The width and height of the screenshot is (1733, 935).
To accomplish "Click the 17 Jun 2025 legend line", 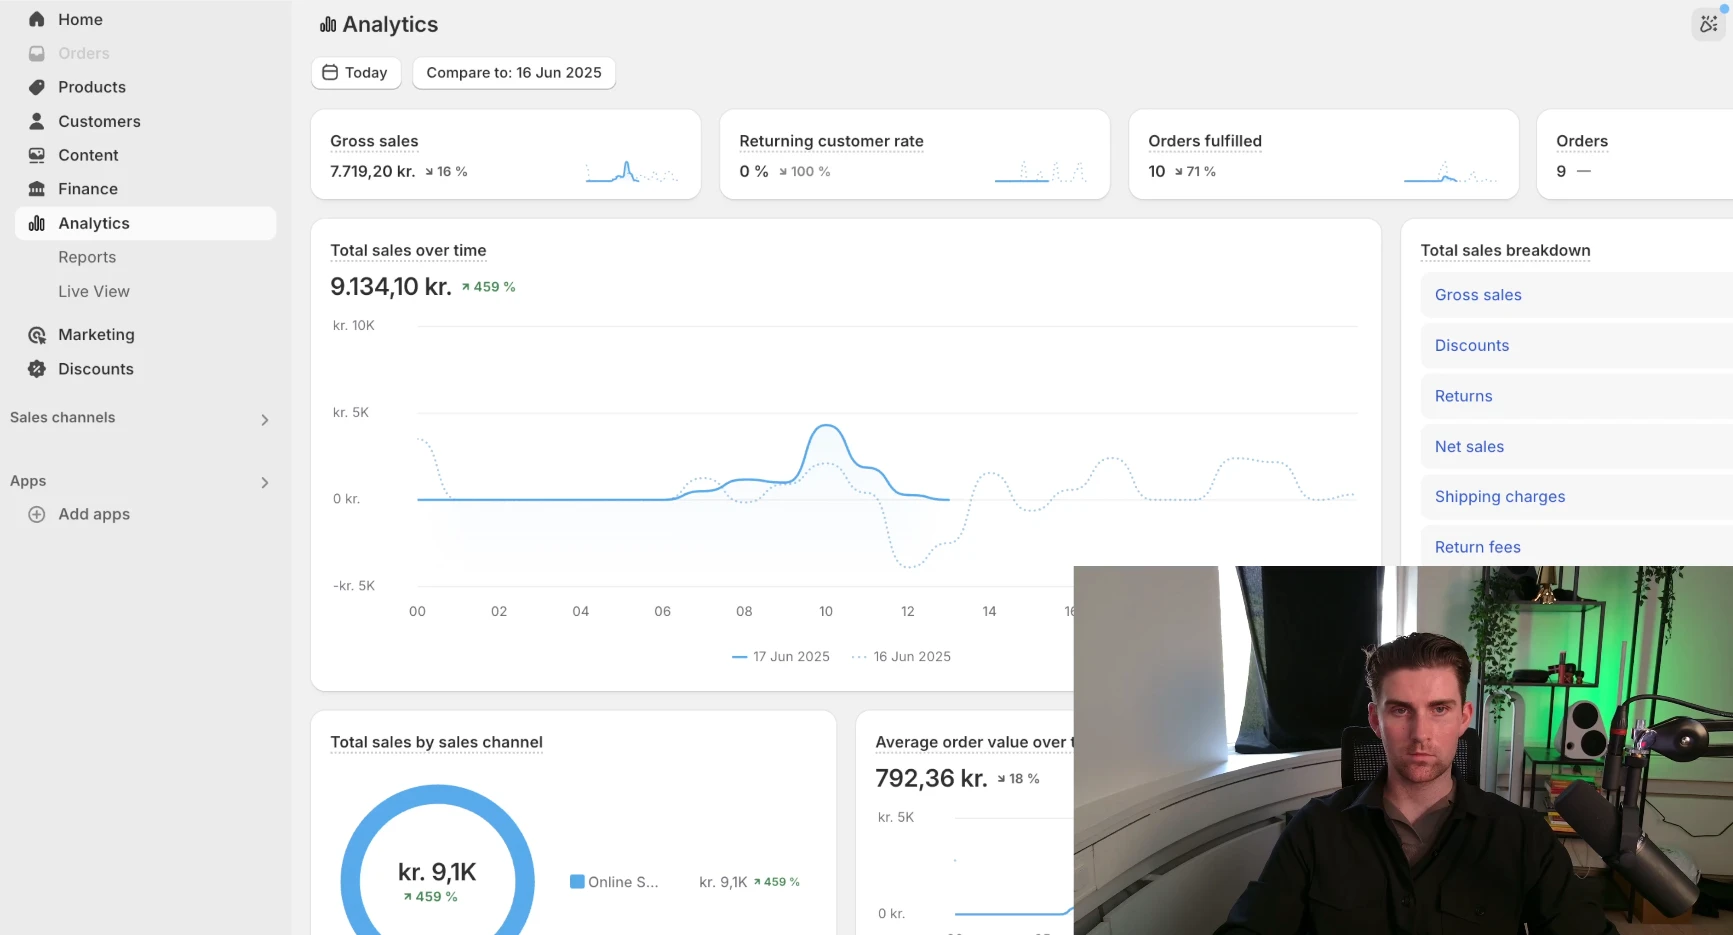I will click(x=781, y=657).
